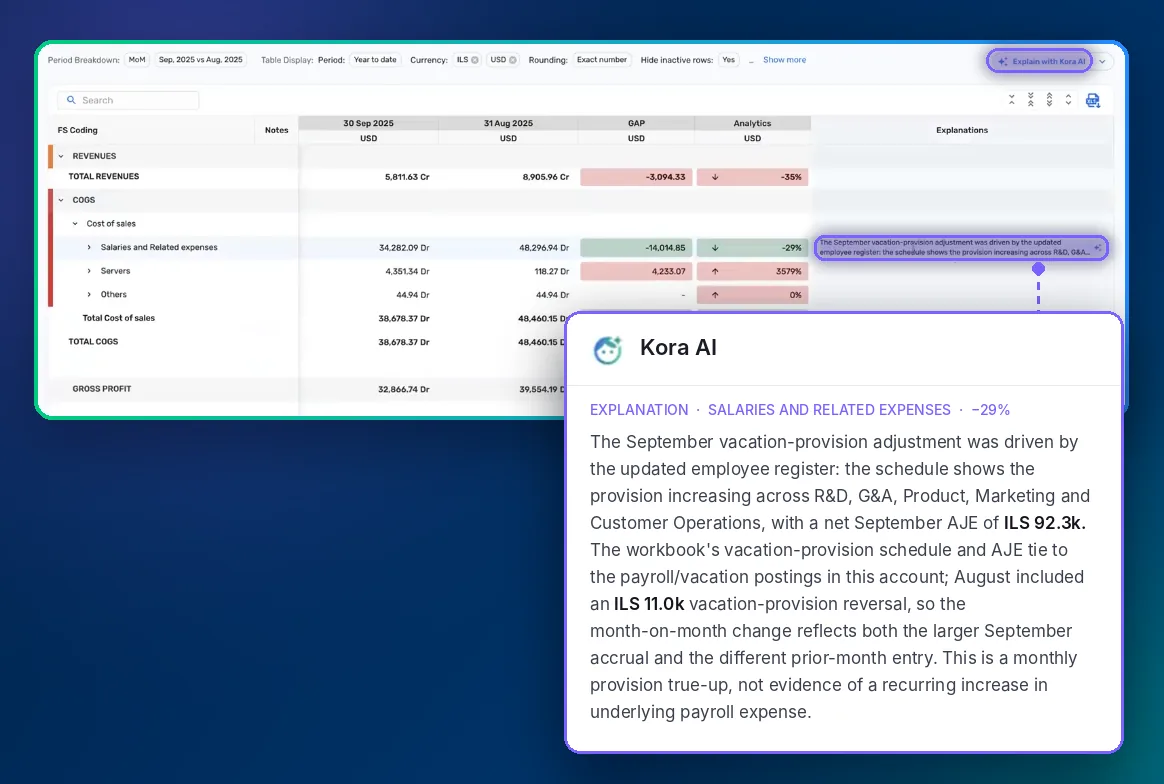Click the 8,905.96 Cr revenue value
This screenshot has height=784, width=1164.
point(546,177)
